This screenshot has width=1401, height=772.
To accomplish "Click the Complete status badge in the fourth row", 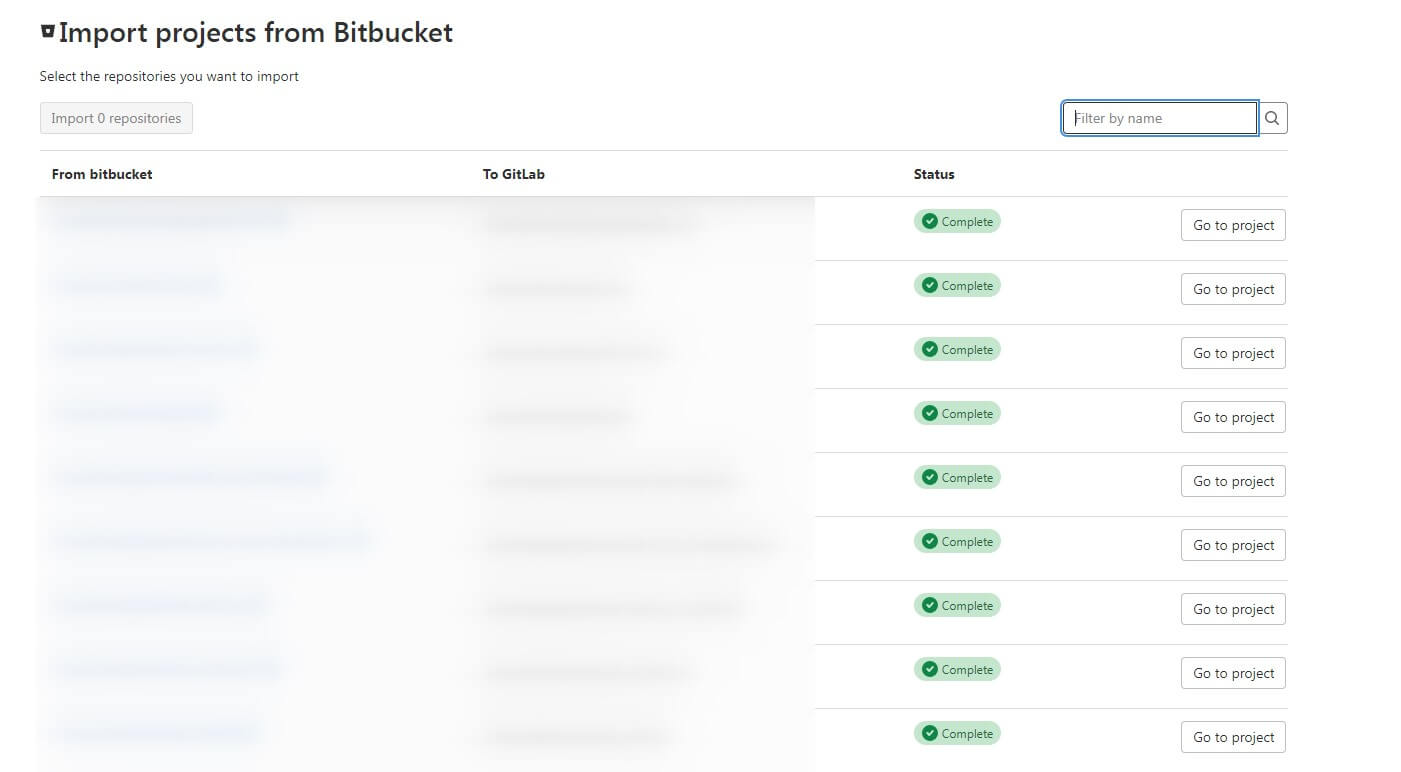I will 957,413.
